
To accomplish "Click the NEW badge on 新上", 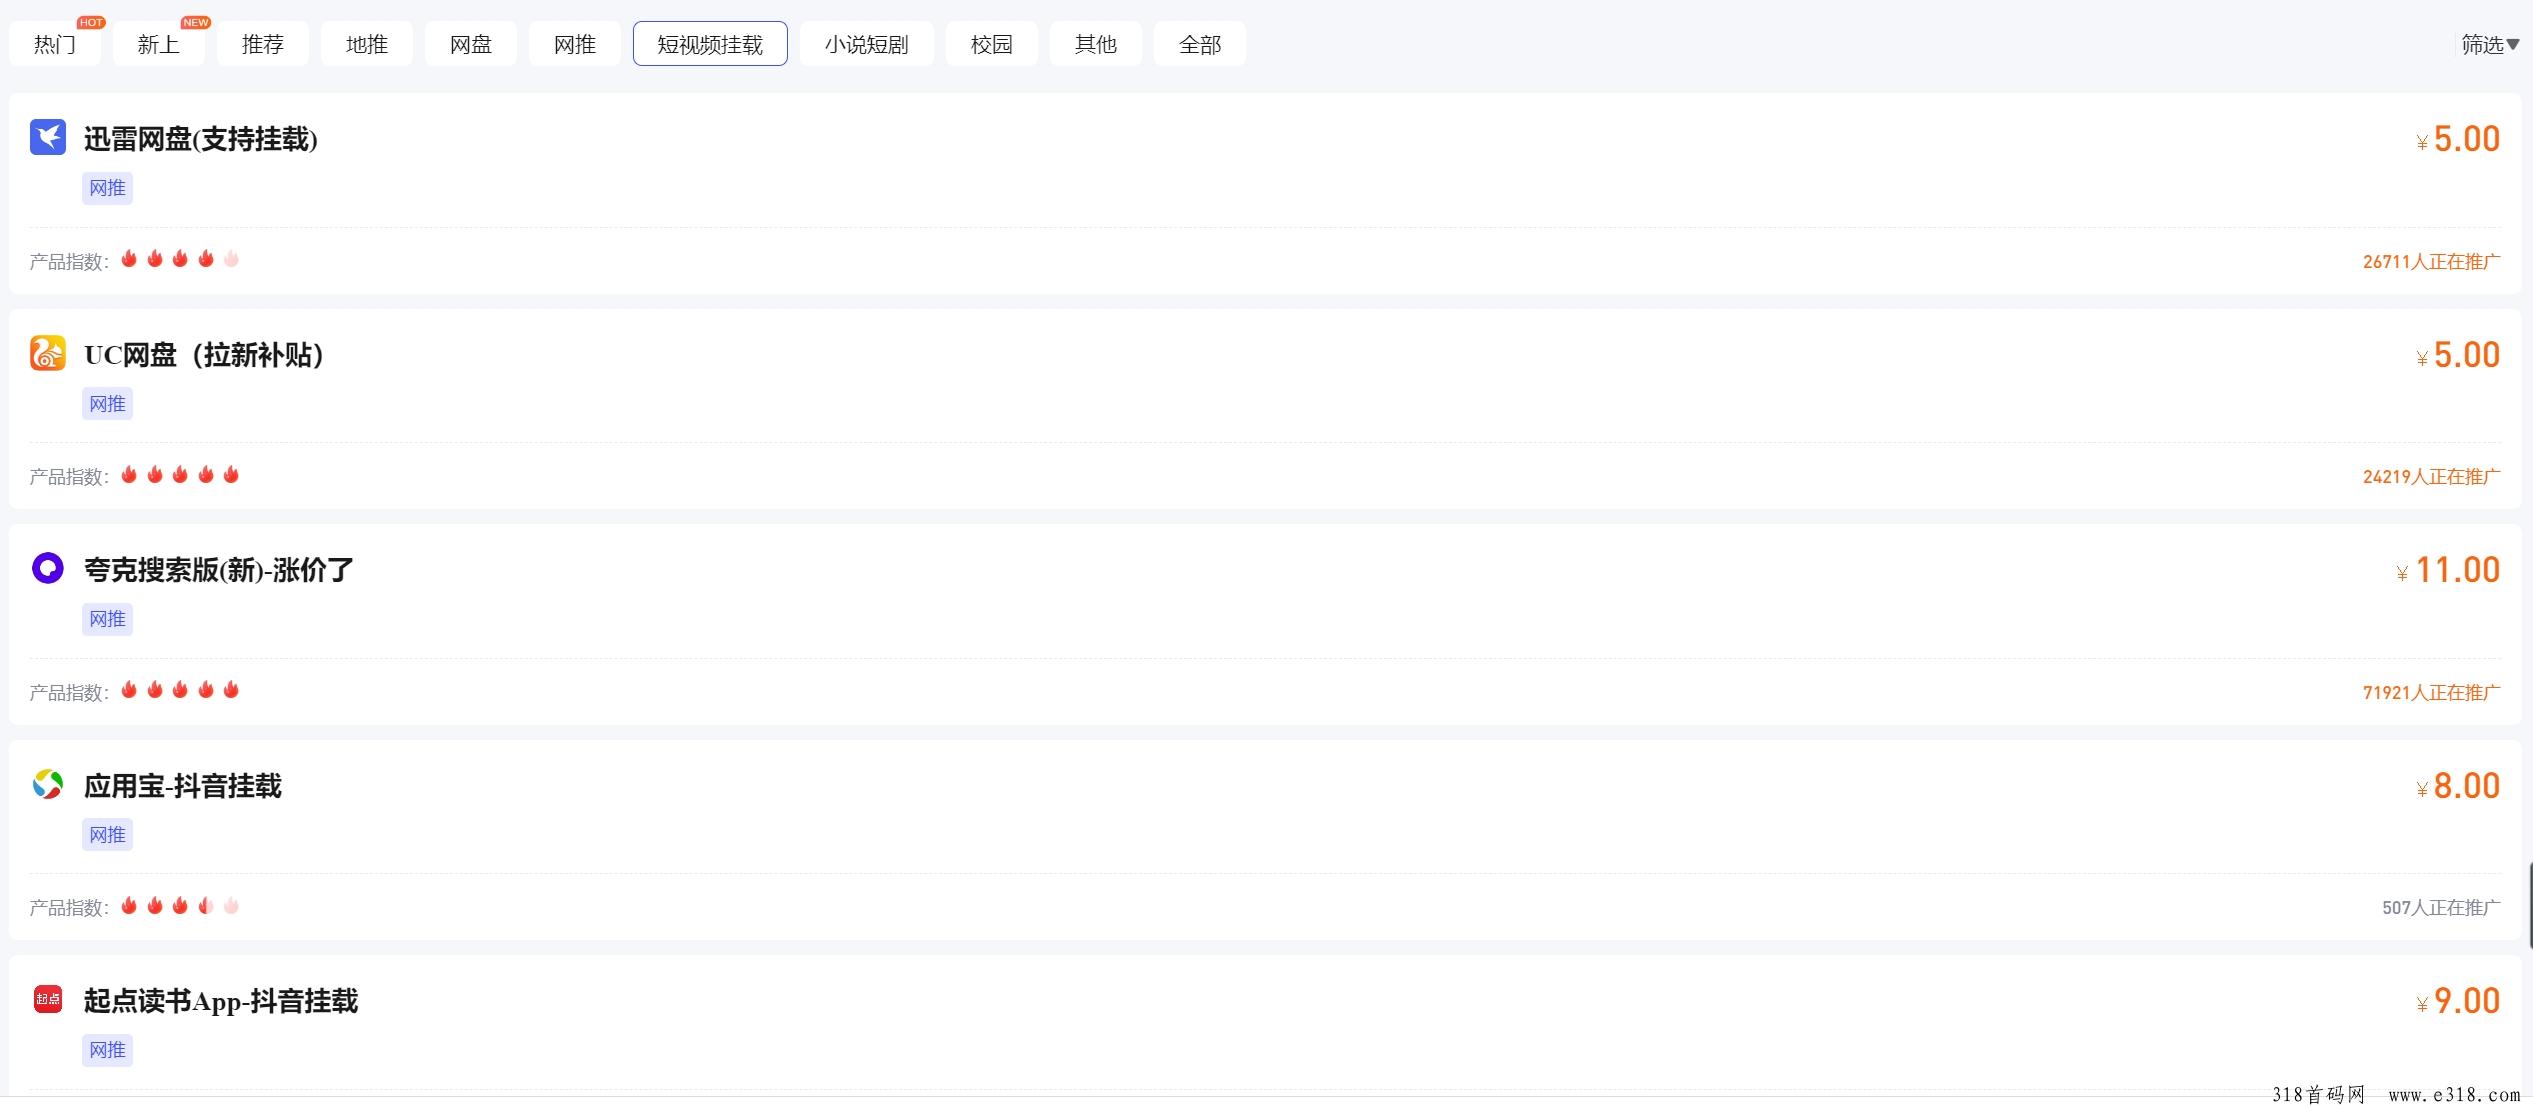I will [195, 22].
